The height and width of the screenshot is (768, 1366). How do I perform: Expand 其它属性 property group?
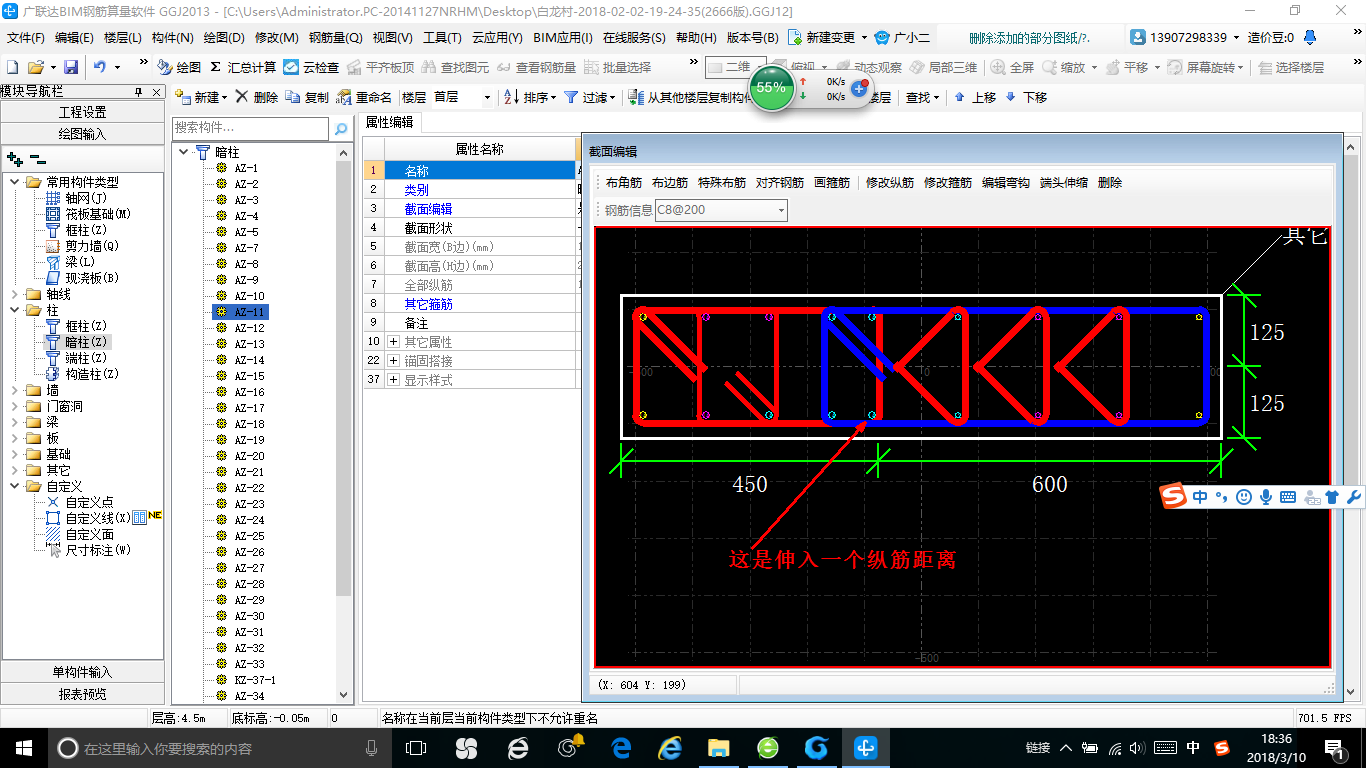[393, 342]
